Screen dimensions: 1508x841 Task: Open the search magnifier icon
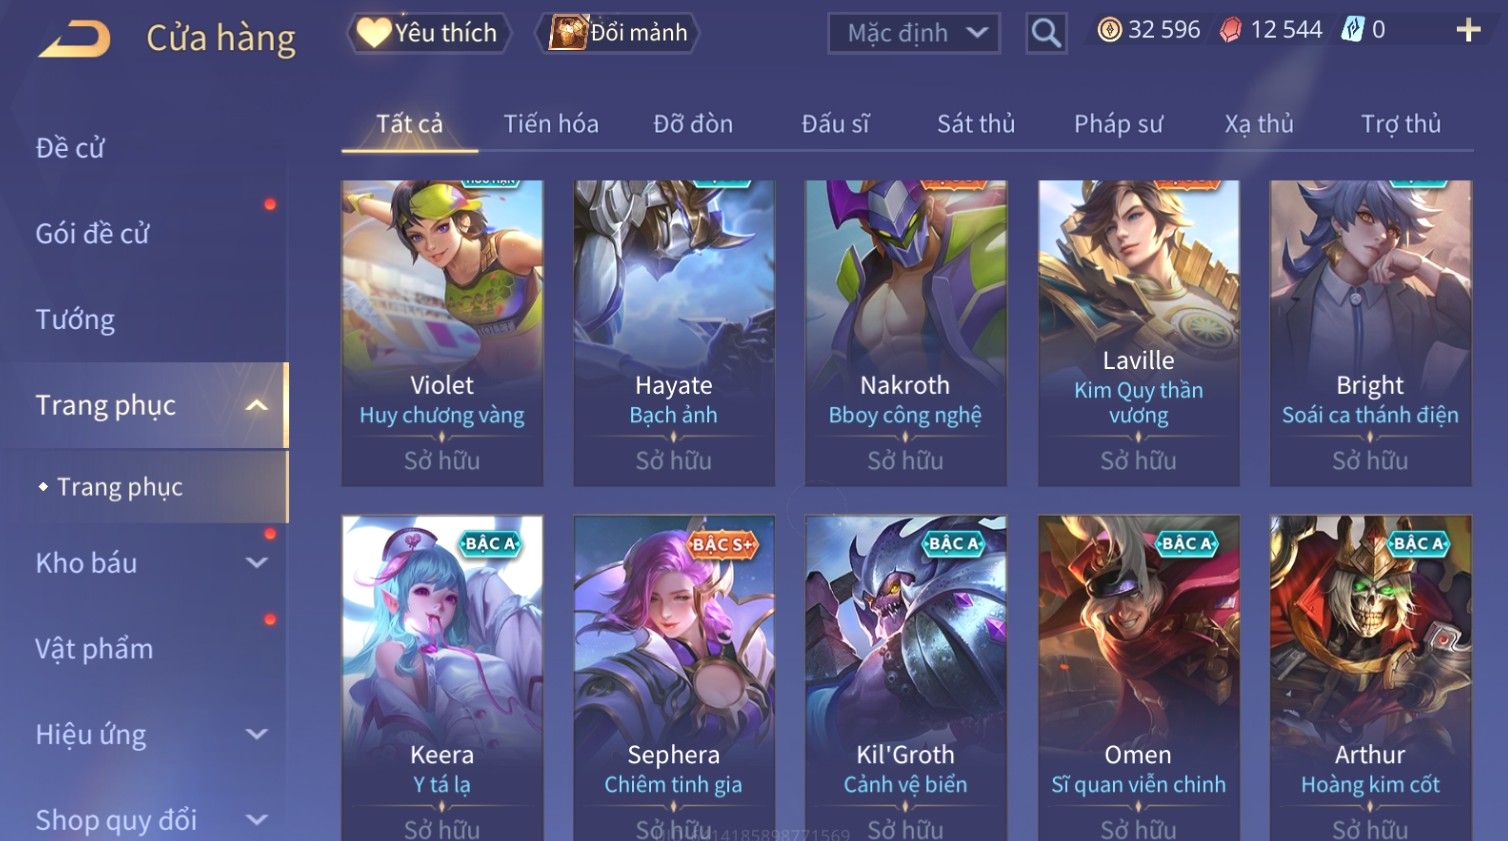[1046, 33]
